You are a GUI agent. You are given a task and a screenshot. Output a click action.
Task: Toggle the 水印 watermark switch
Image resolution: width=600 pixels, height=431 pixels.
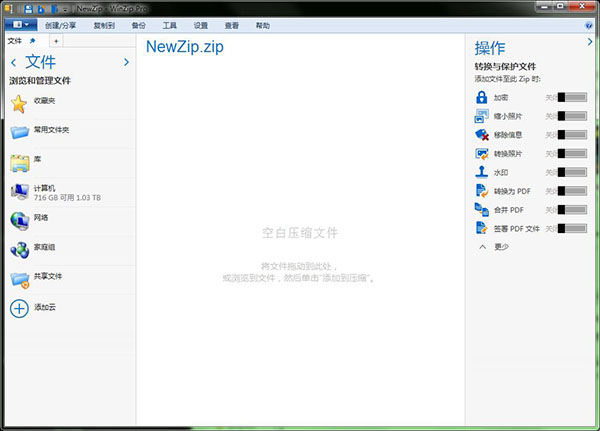(572, 172)
